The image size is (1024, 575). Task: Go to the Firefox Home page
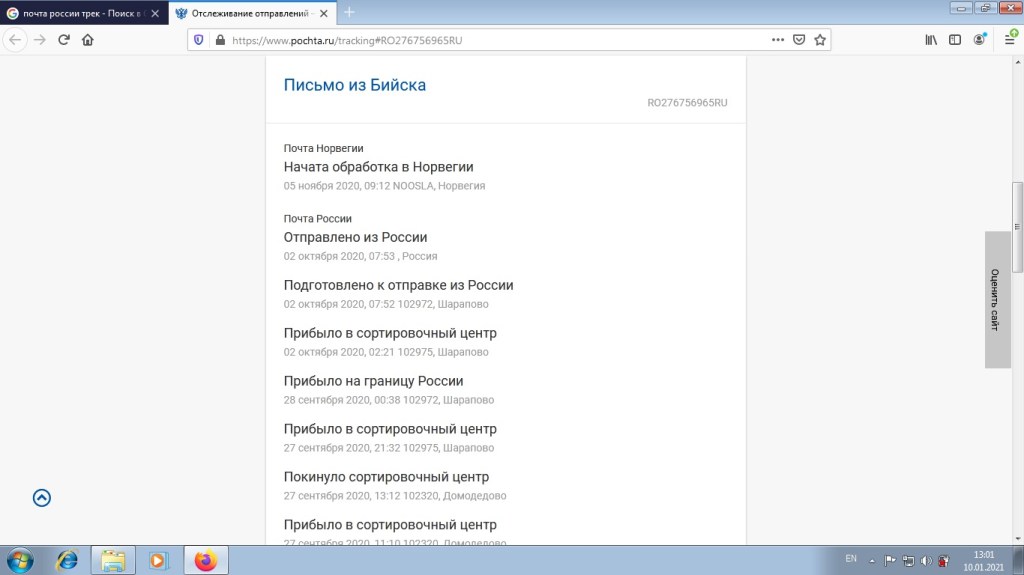pyautogui.click(x=88, y=40)
